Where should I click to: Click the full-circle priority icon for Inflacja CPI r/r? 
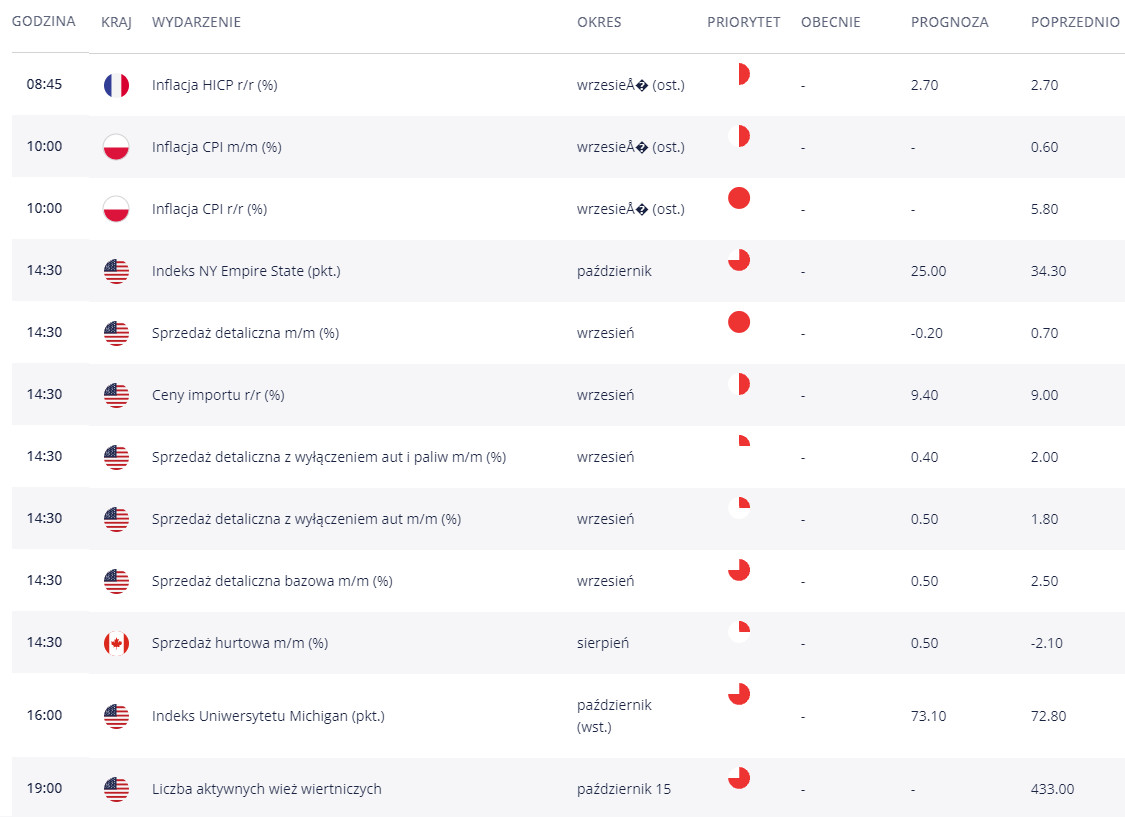739,198
